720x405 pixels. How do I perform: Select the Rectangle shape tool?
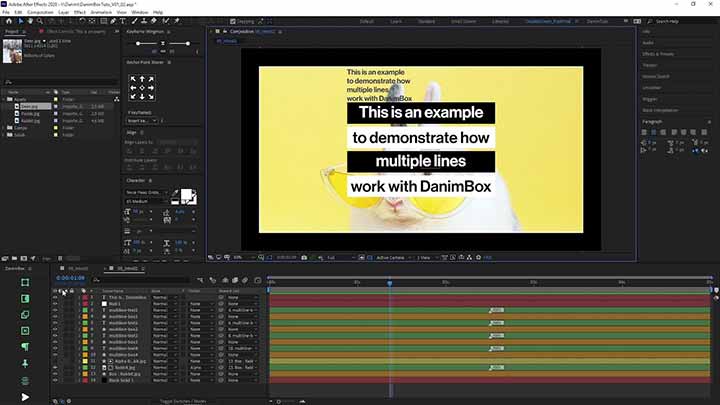[x=104, y=21]
